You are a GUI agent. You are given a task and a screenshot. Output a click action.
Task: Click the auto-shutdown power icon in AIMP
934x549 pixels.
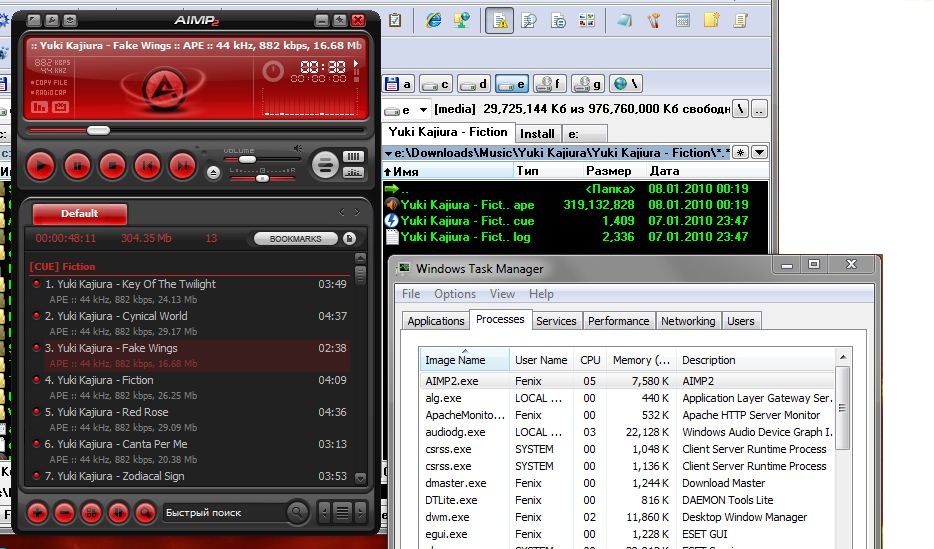pos(273,72)
